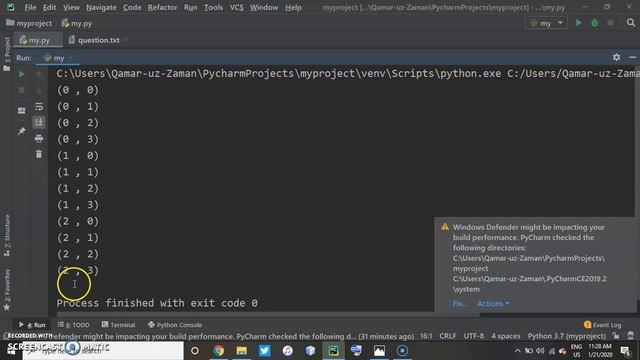This screenshot has width=640, height=360.
Task: Rerun 'my' from Run panel gutter
Action: pos(22,74)
